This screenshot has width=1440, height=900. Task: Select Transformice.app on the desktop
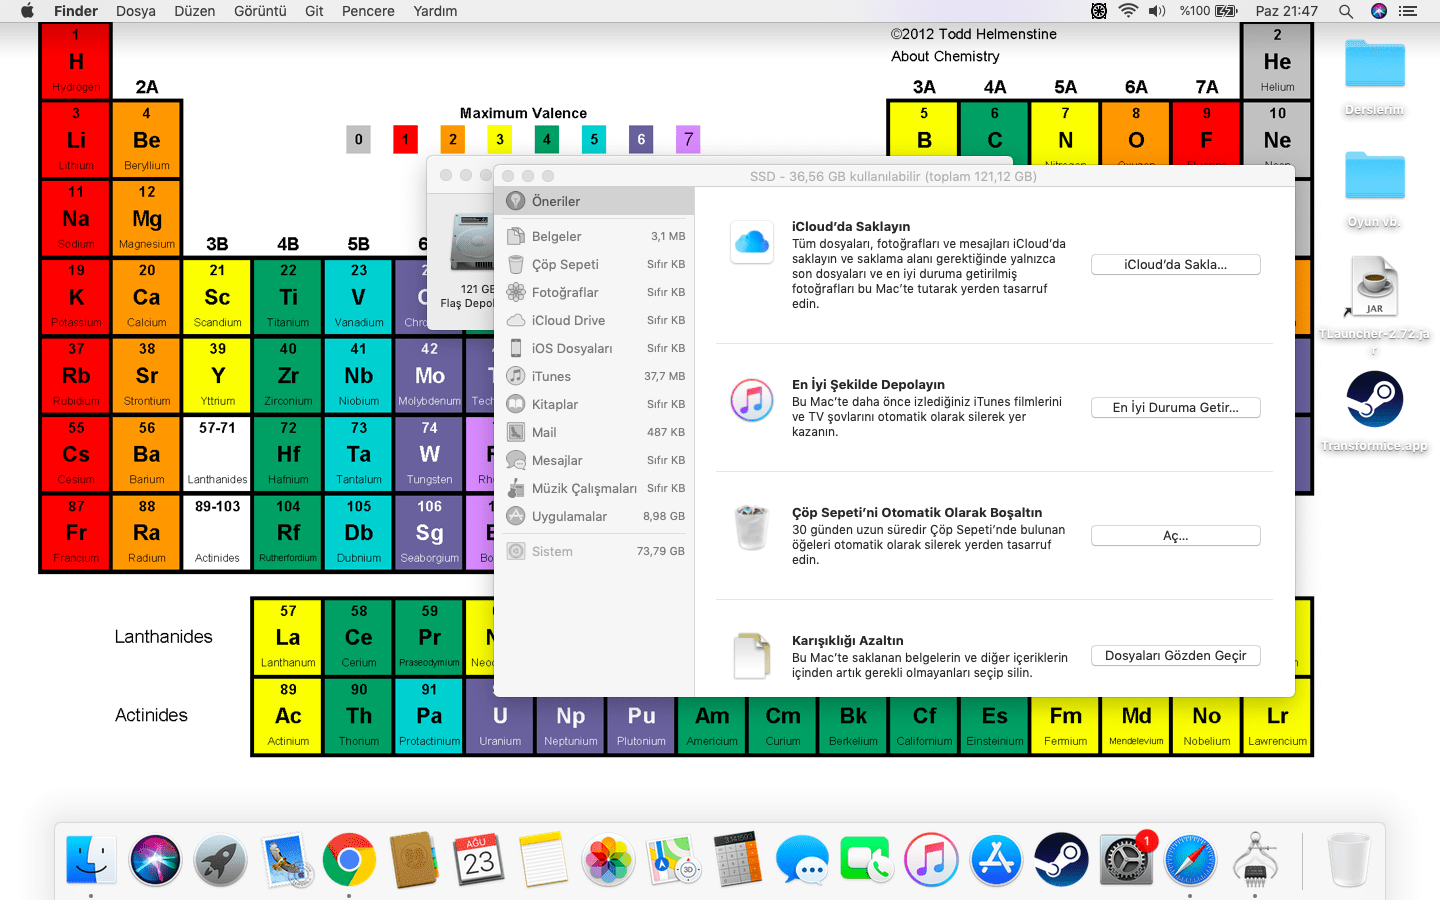click(1375, 411)
